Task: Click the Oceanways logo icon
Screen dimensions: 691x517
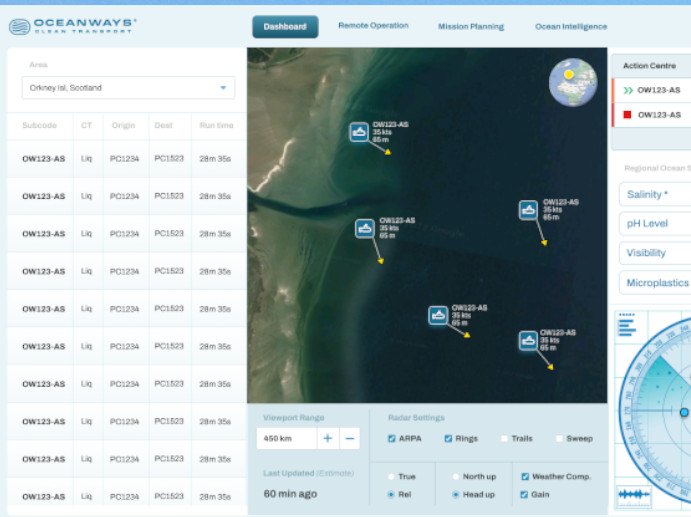Action: (19, 26)
